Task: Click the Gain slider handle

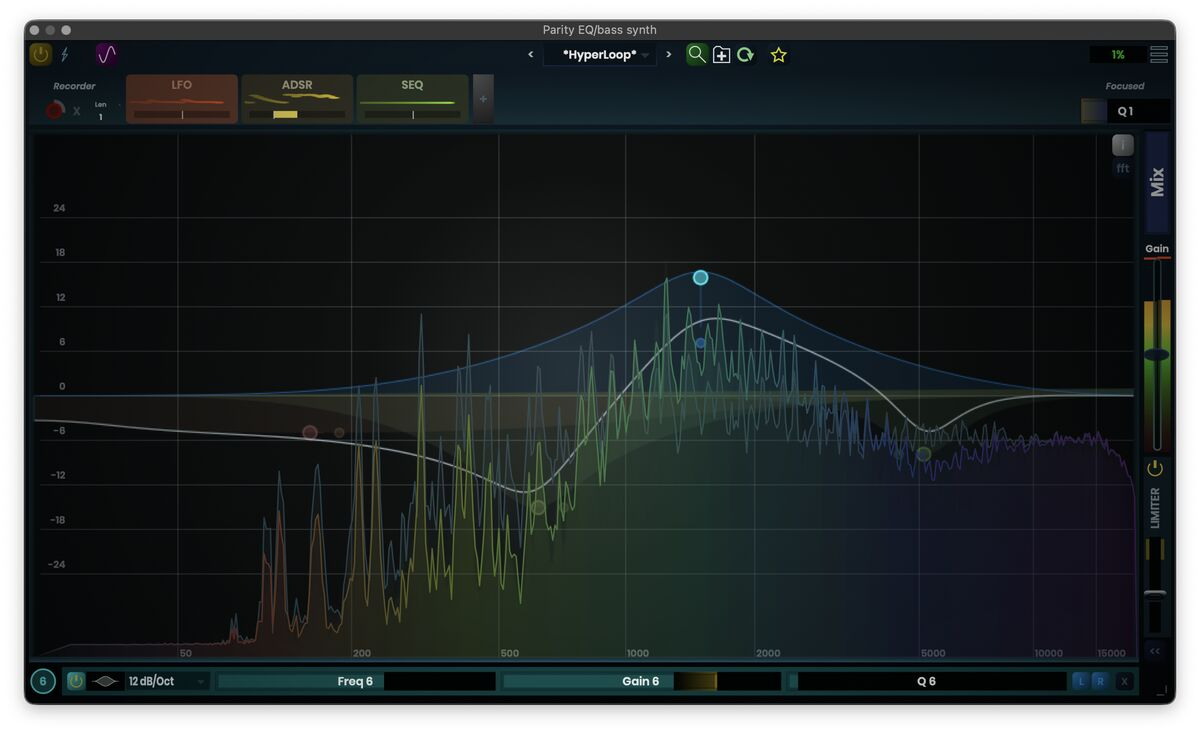Action: (1156, 355)
